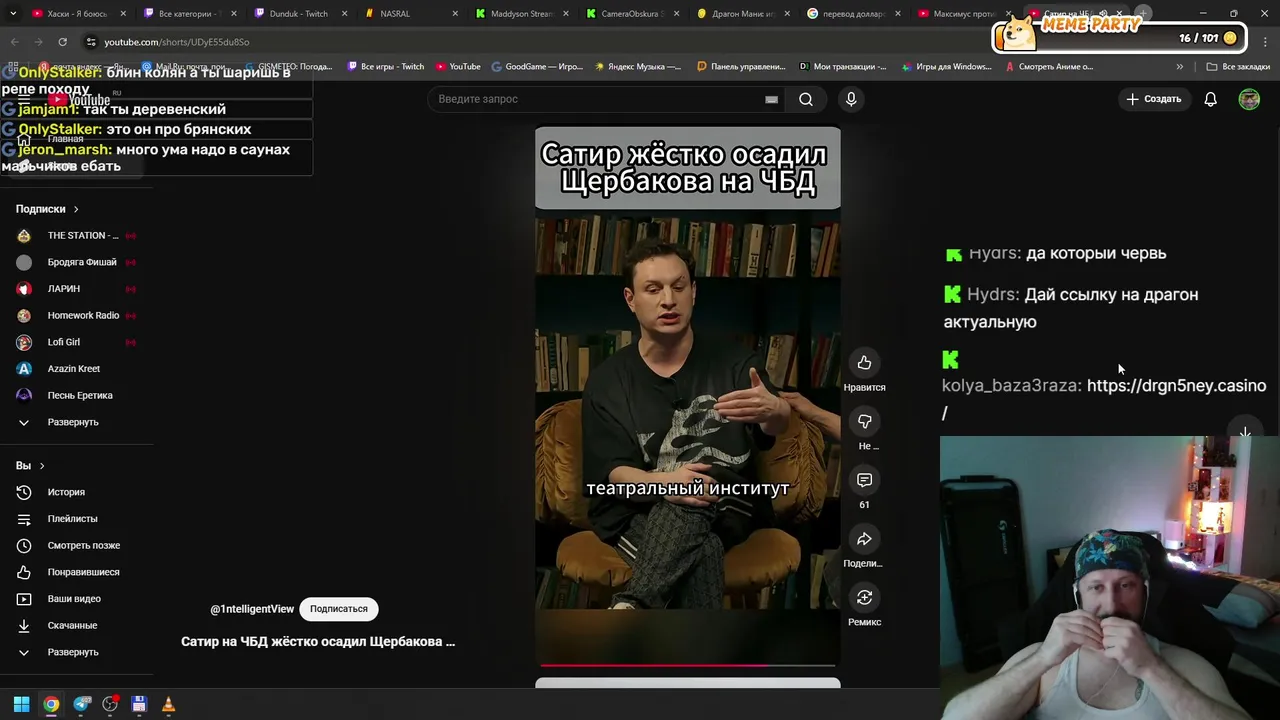Open Azazin Kreet subscription channel
Viewport: 1280px width, 720px height.
76,369
